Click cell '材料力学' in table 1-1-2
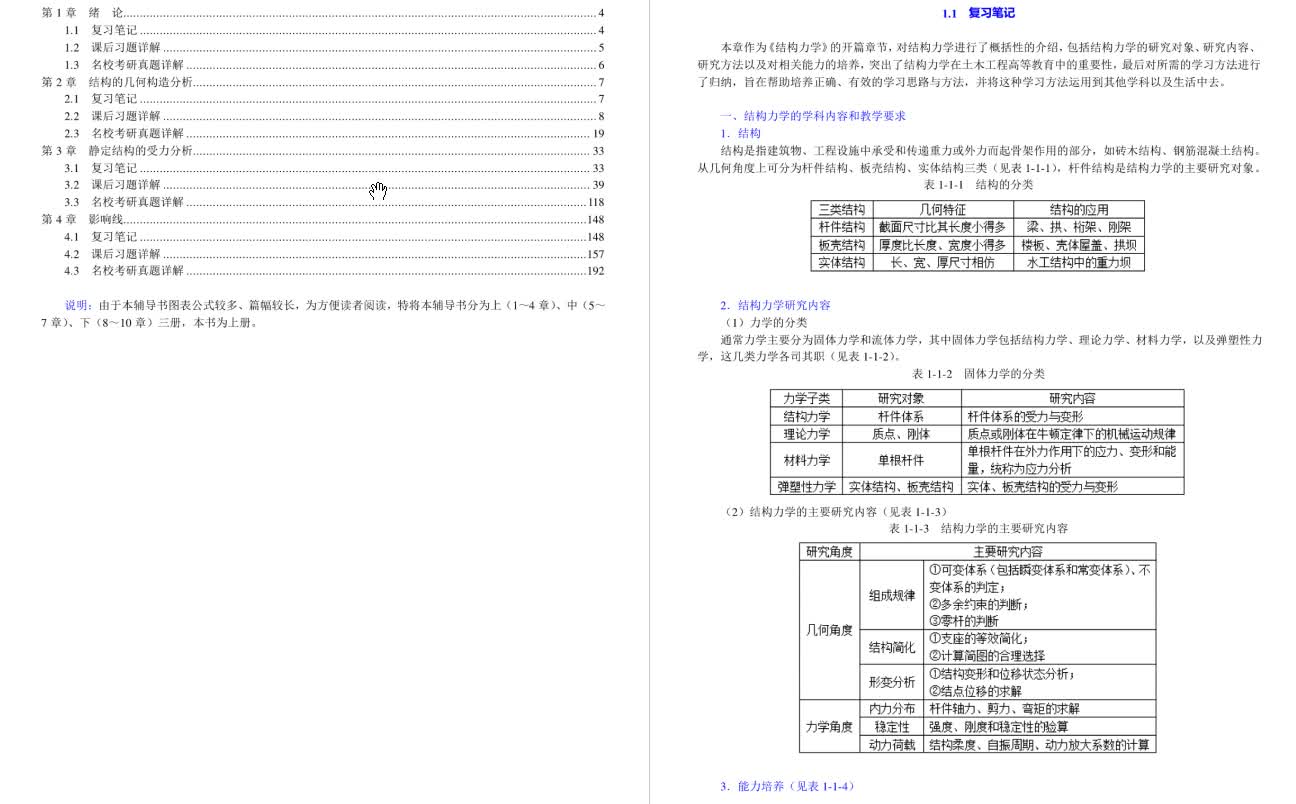The height and width of the screenshot is (804, 1296). [x=806, y=460]
